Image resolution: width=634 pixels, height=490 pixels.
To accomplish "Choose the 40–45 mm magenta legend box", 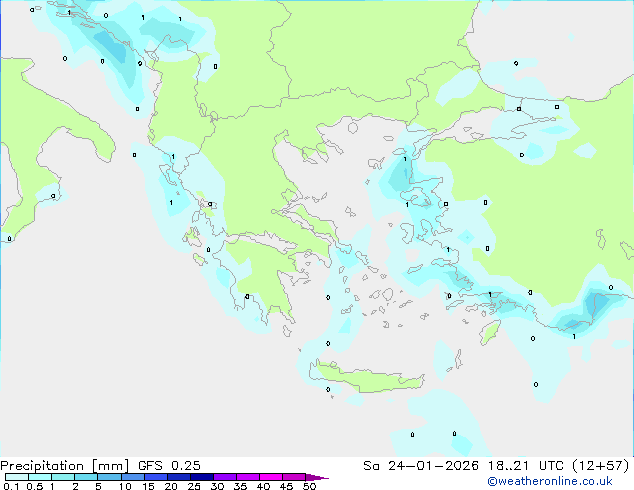I will coord(271,477).
